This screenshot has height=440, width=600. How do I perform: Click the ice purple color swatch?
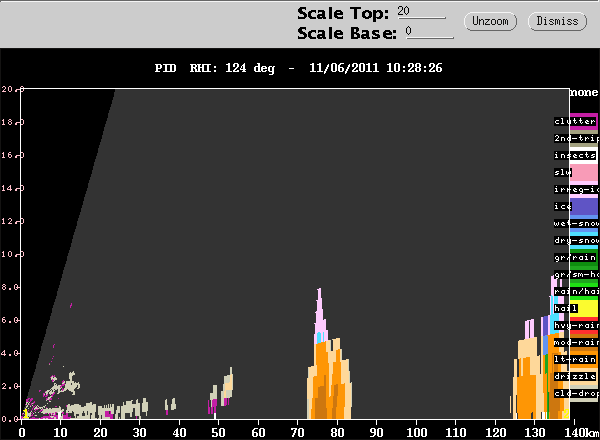pos(584,207)
